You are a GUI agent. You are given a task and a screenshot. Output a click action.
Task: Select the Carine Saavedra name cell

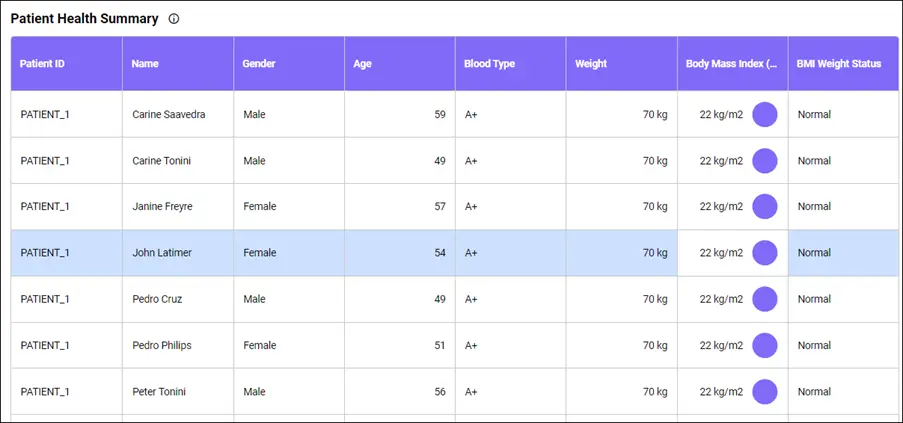178,115
